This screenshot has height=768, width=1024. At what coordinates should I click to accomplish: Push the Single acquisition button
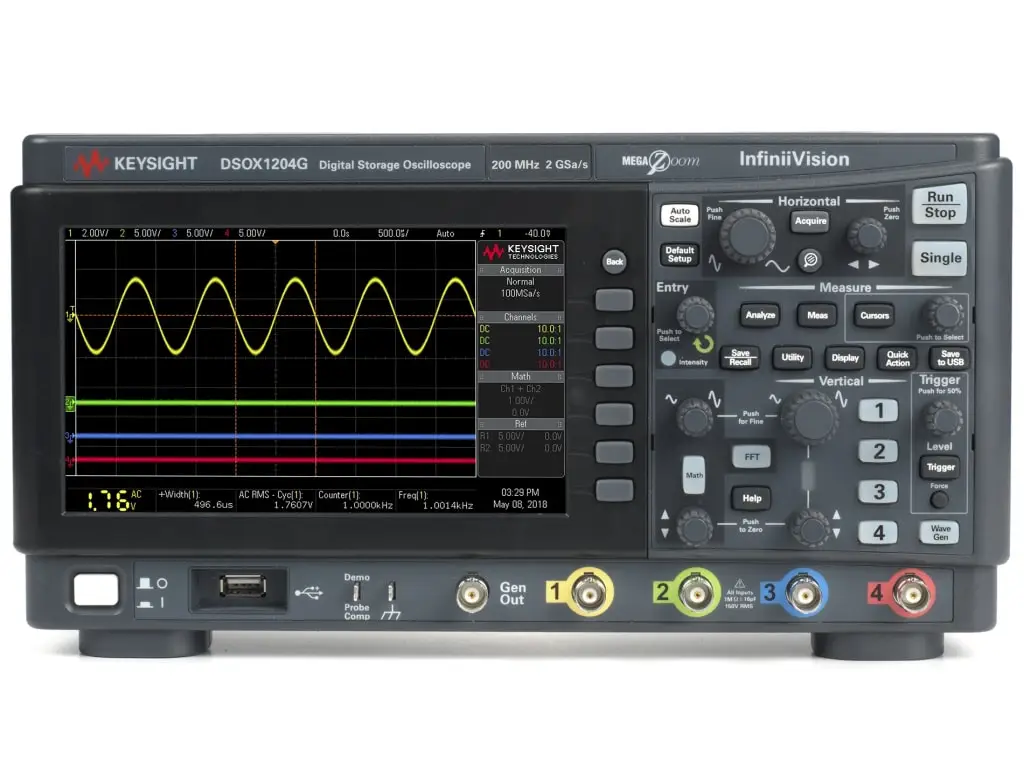point(940,257)
